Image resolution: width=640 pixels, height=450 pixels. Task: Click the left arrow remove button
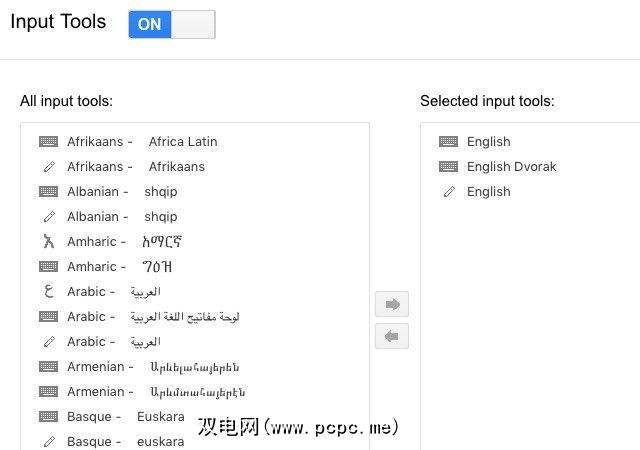392,336
